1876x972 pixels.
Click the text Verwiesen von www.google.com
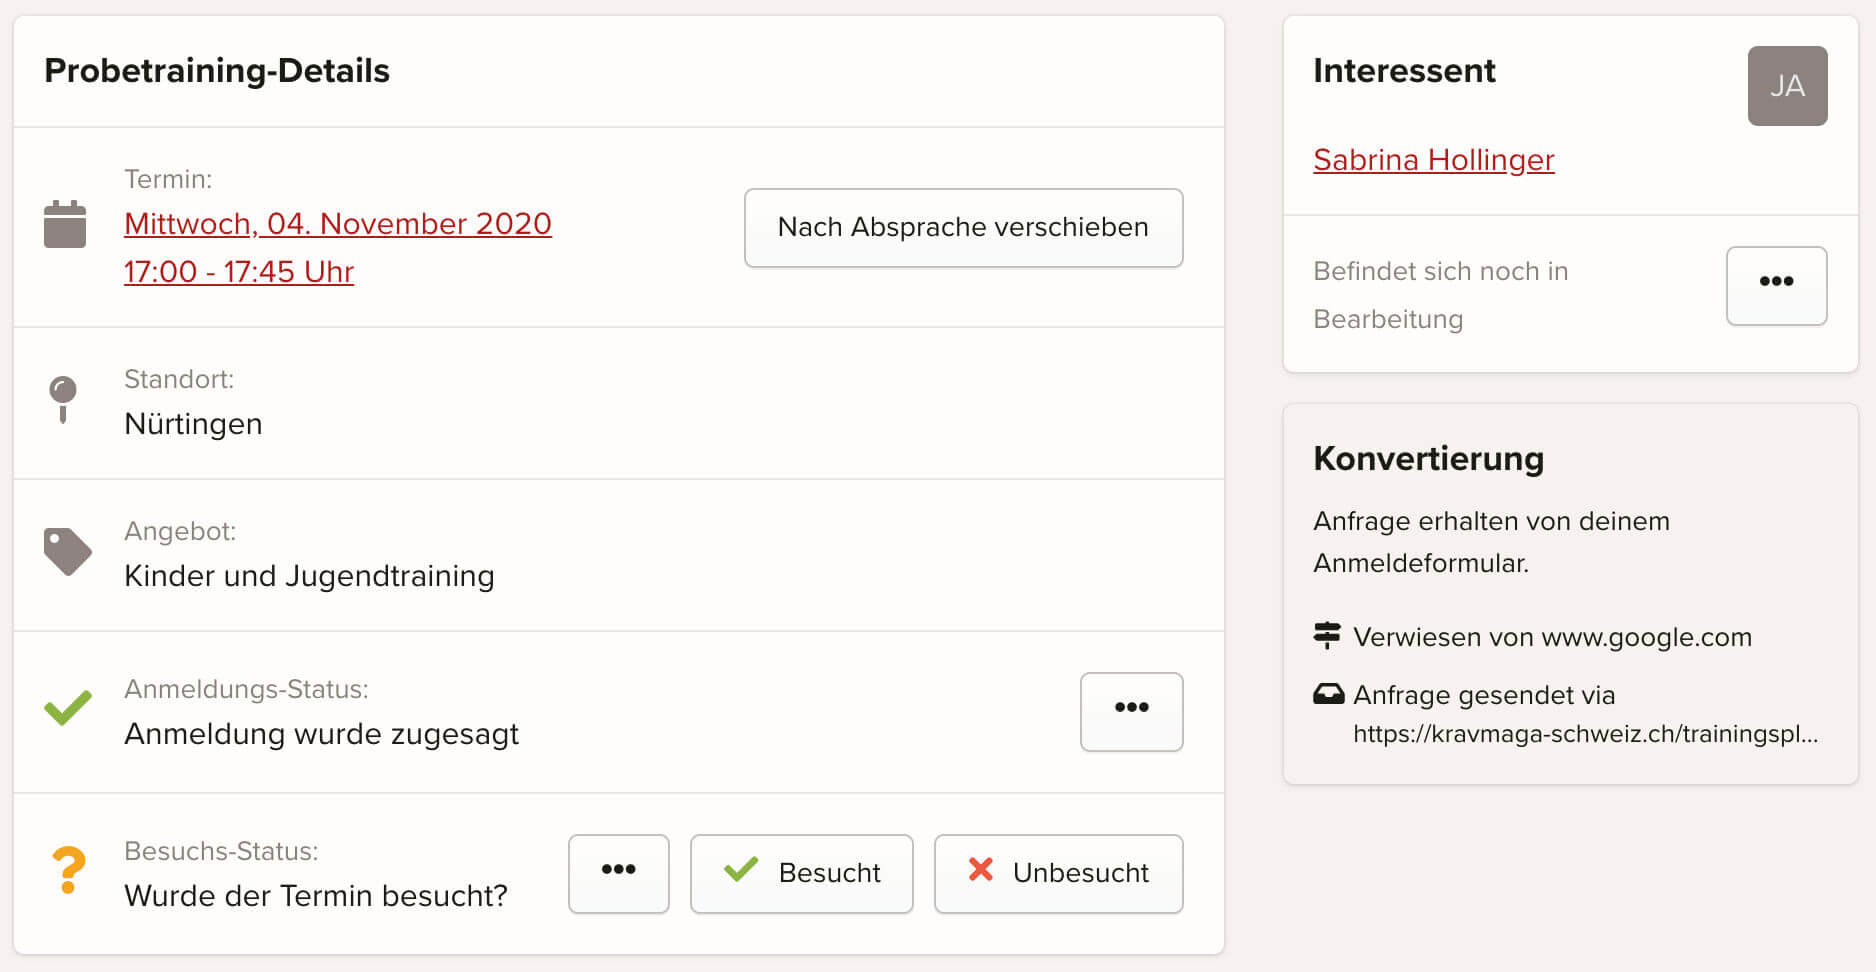click(1552, 637)
